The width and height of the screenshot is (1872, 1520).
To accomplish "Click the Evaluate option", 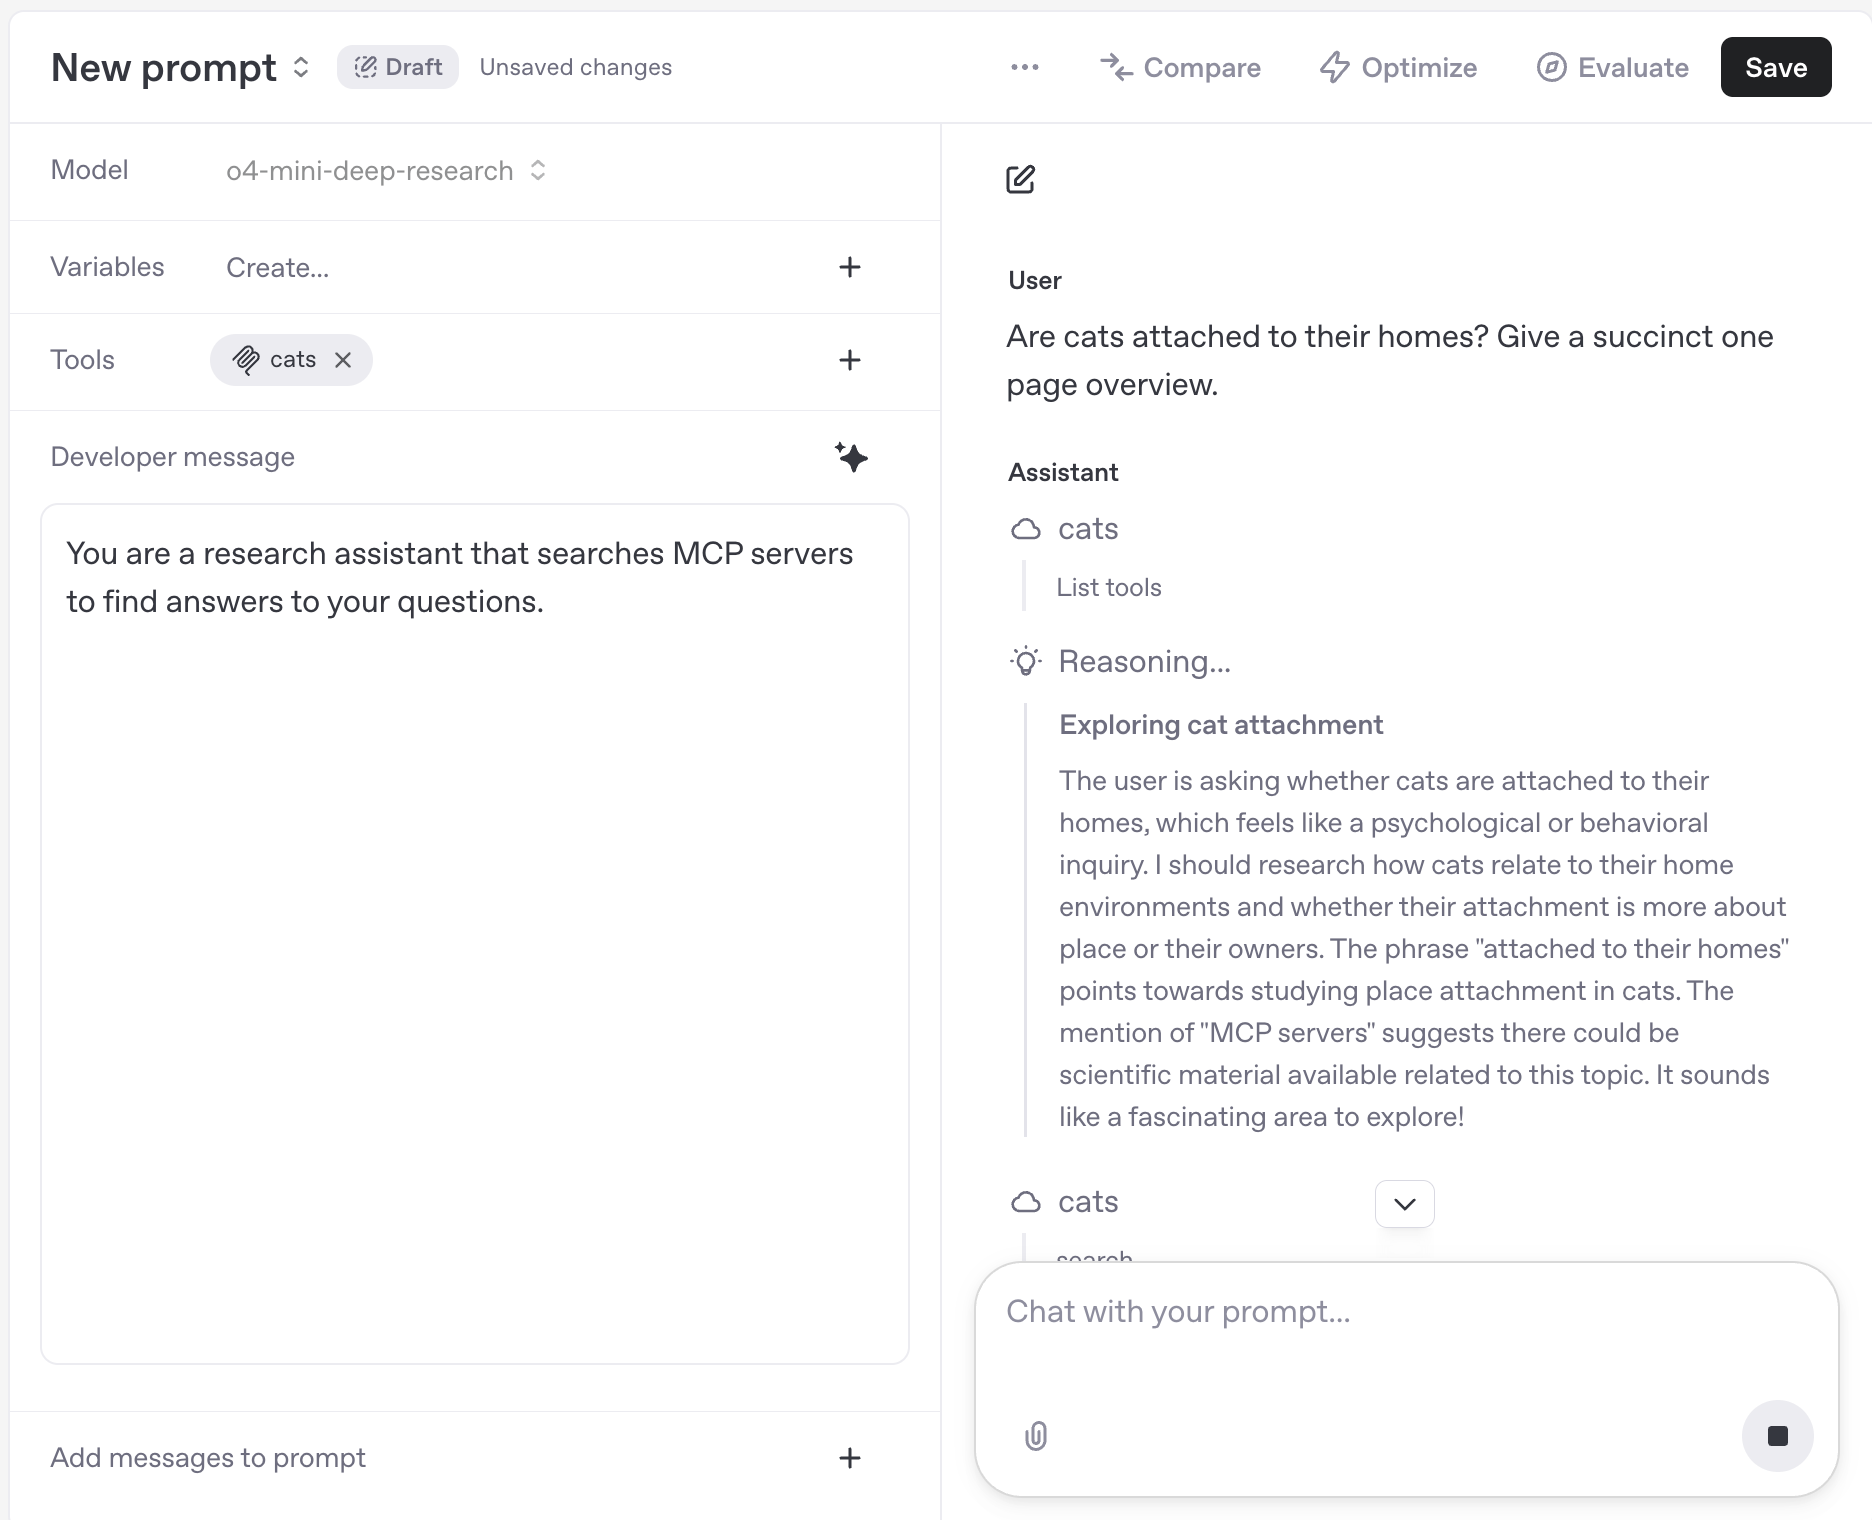I will (x=1612, y=67).
